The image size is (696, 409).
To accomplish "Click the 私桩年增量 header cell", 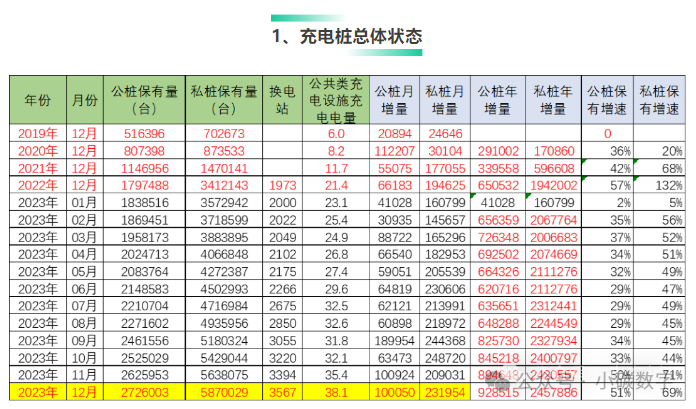I will pyautogui.click(x=553, y=100).
